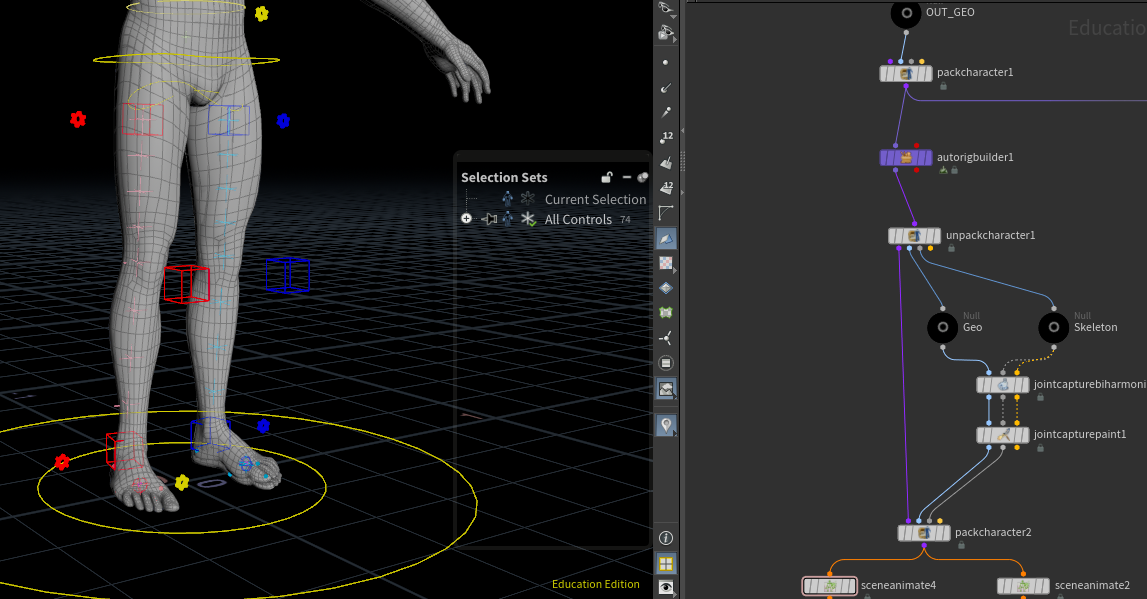Viewport: 1147px width, 599px height.
Task: Open the background image display dropdown
Action: tap(666, 388)
